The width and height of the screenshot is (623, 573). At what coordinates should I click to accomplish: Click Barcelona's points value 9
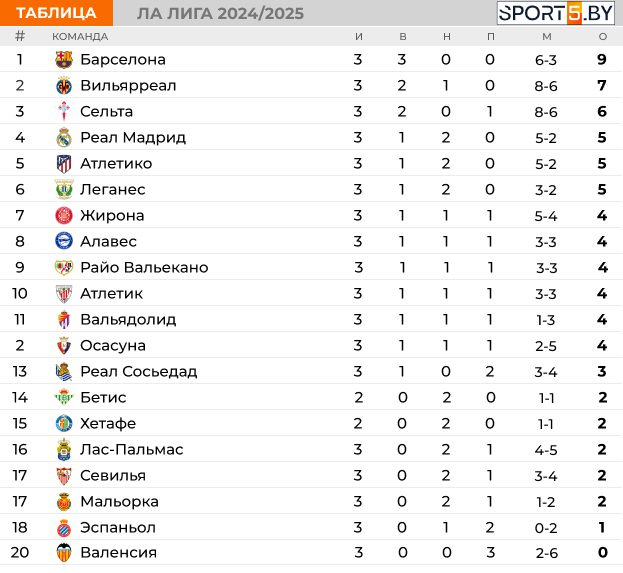602,60
